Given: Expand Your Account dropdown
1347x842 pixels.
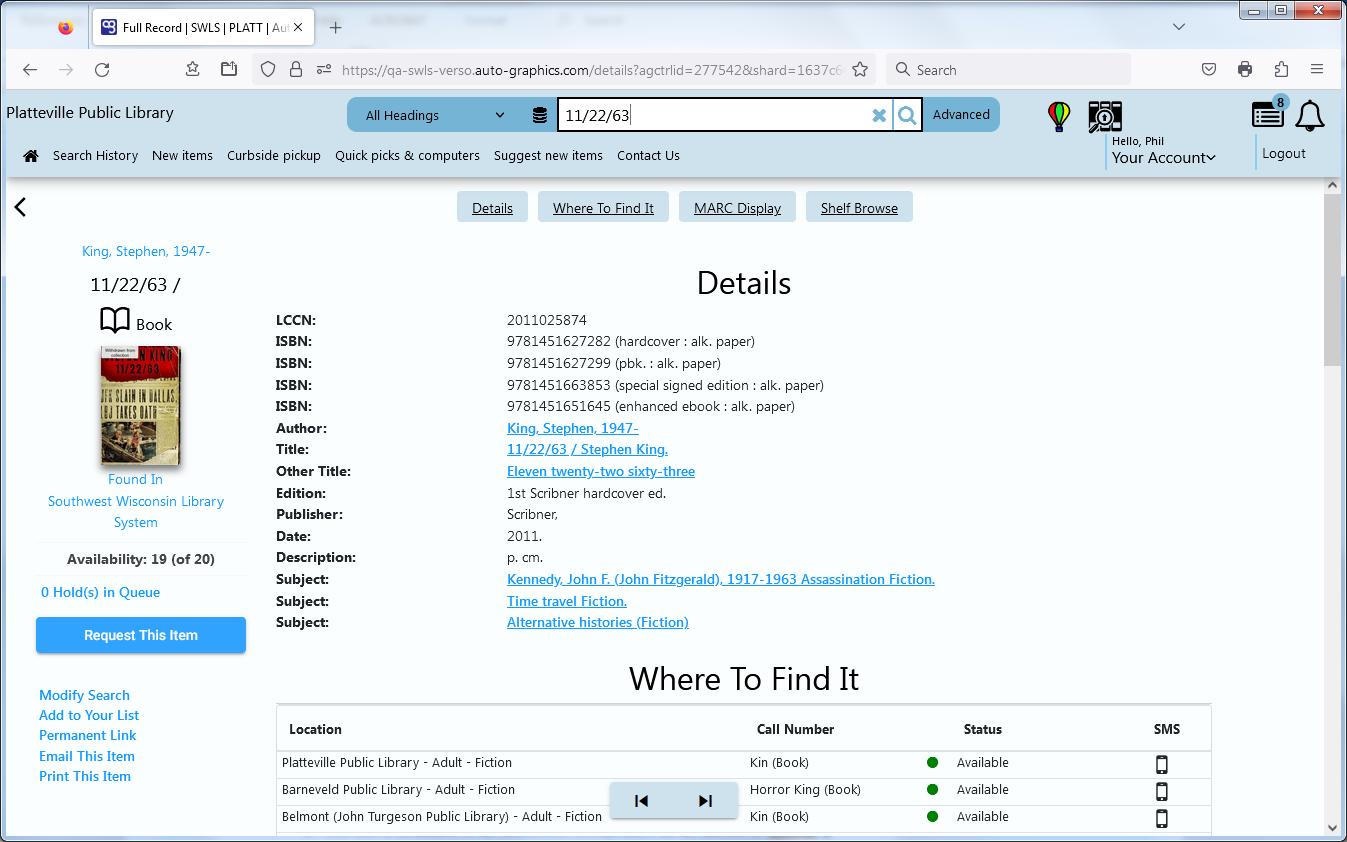Looking at the screenshot, I should tap(1164, 157).
